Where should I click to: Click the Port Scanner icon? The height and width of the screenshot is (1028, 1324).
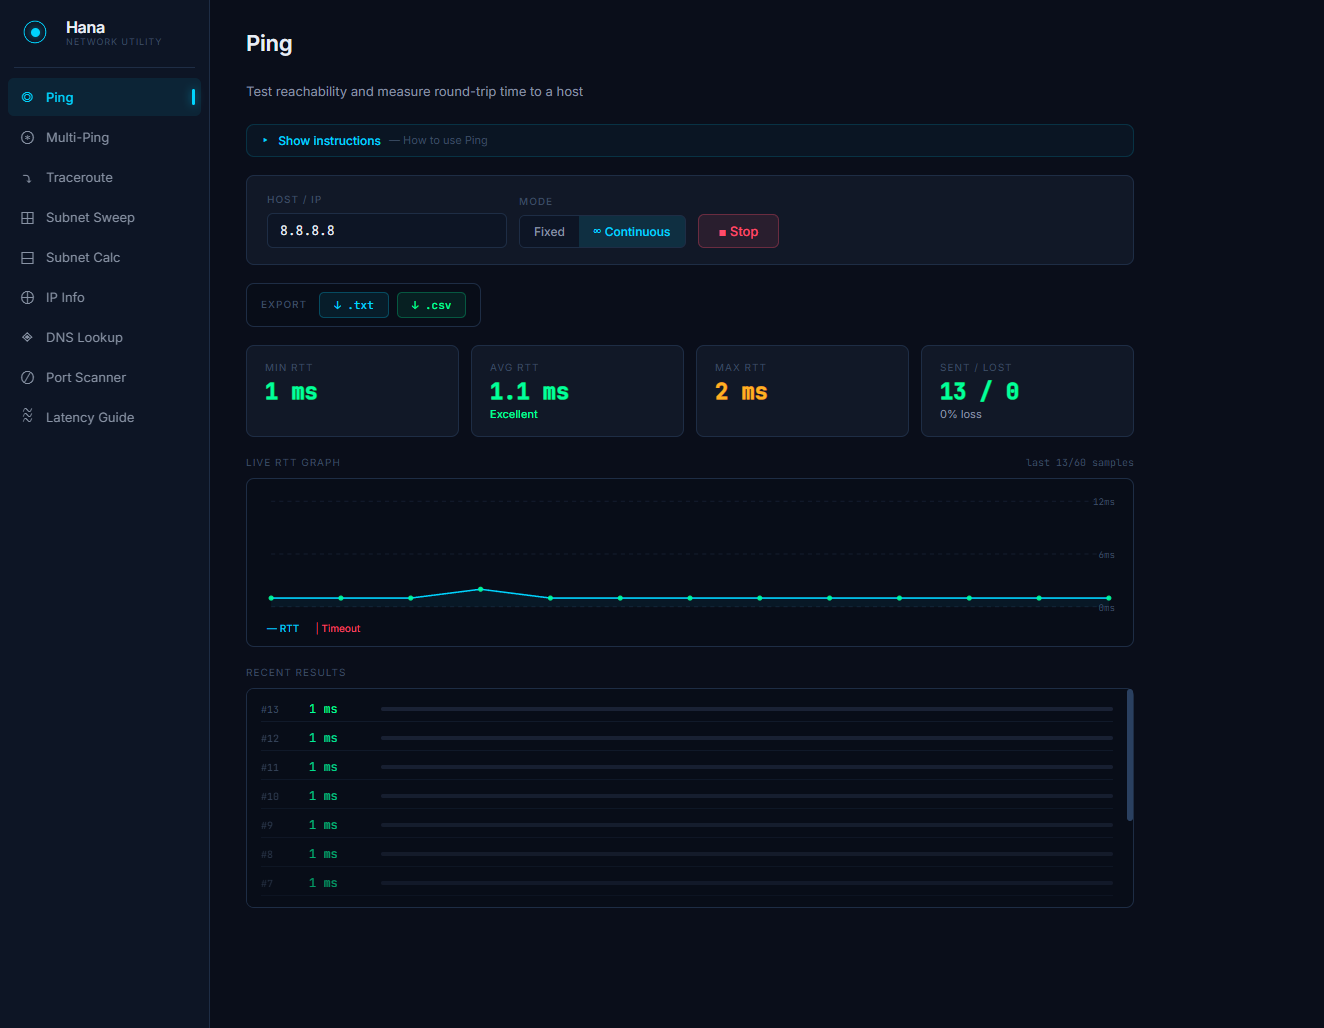[27, 377]
